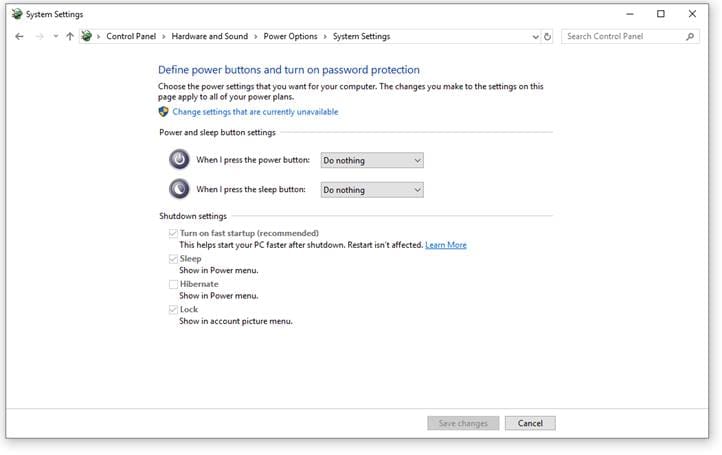Click Change settings that are currently unavailable
Image resolution: width=722 pixels, height=455 pixels.
pos(255,111)
